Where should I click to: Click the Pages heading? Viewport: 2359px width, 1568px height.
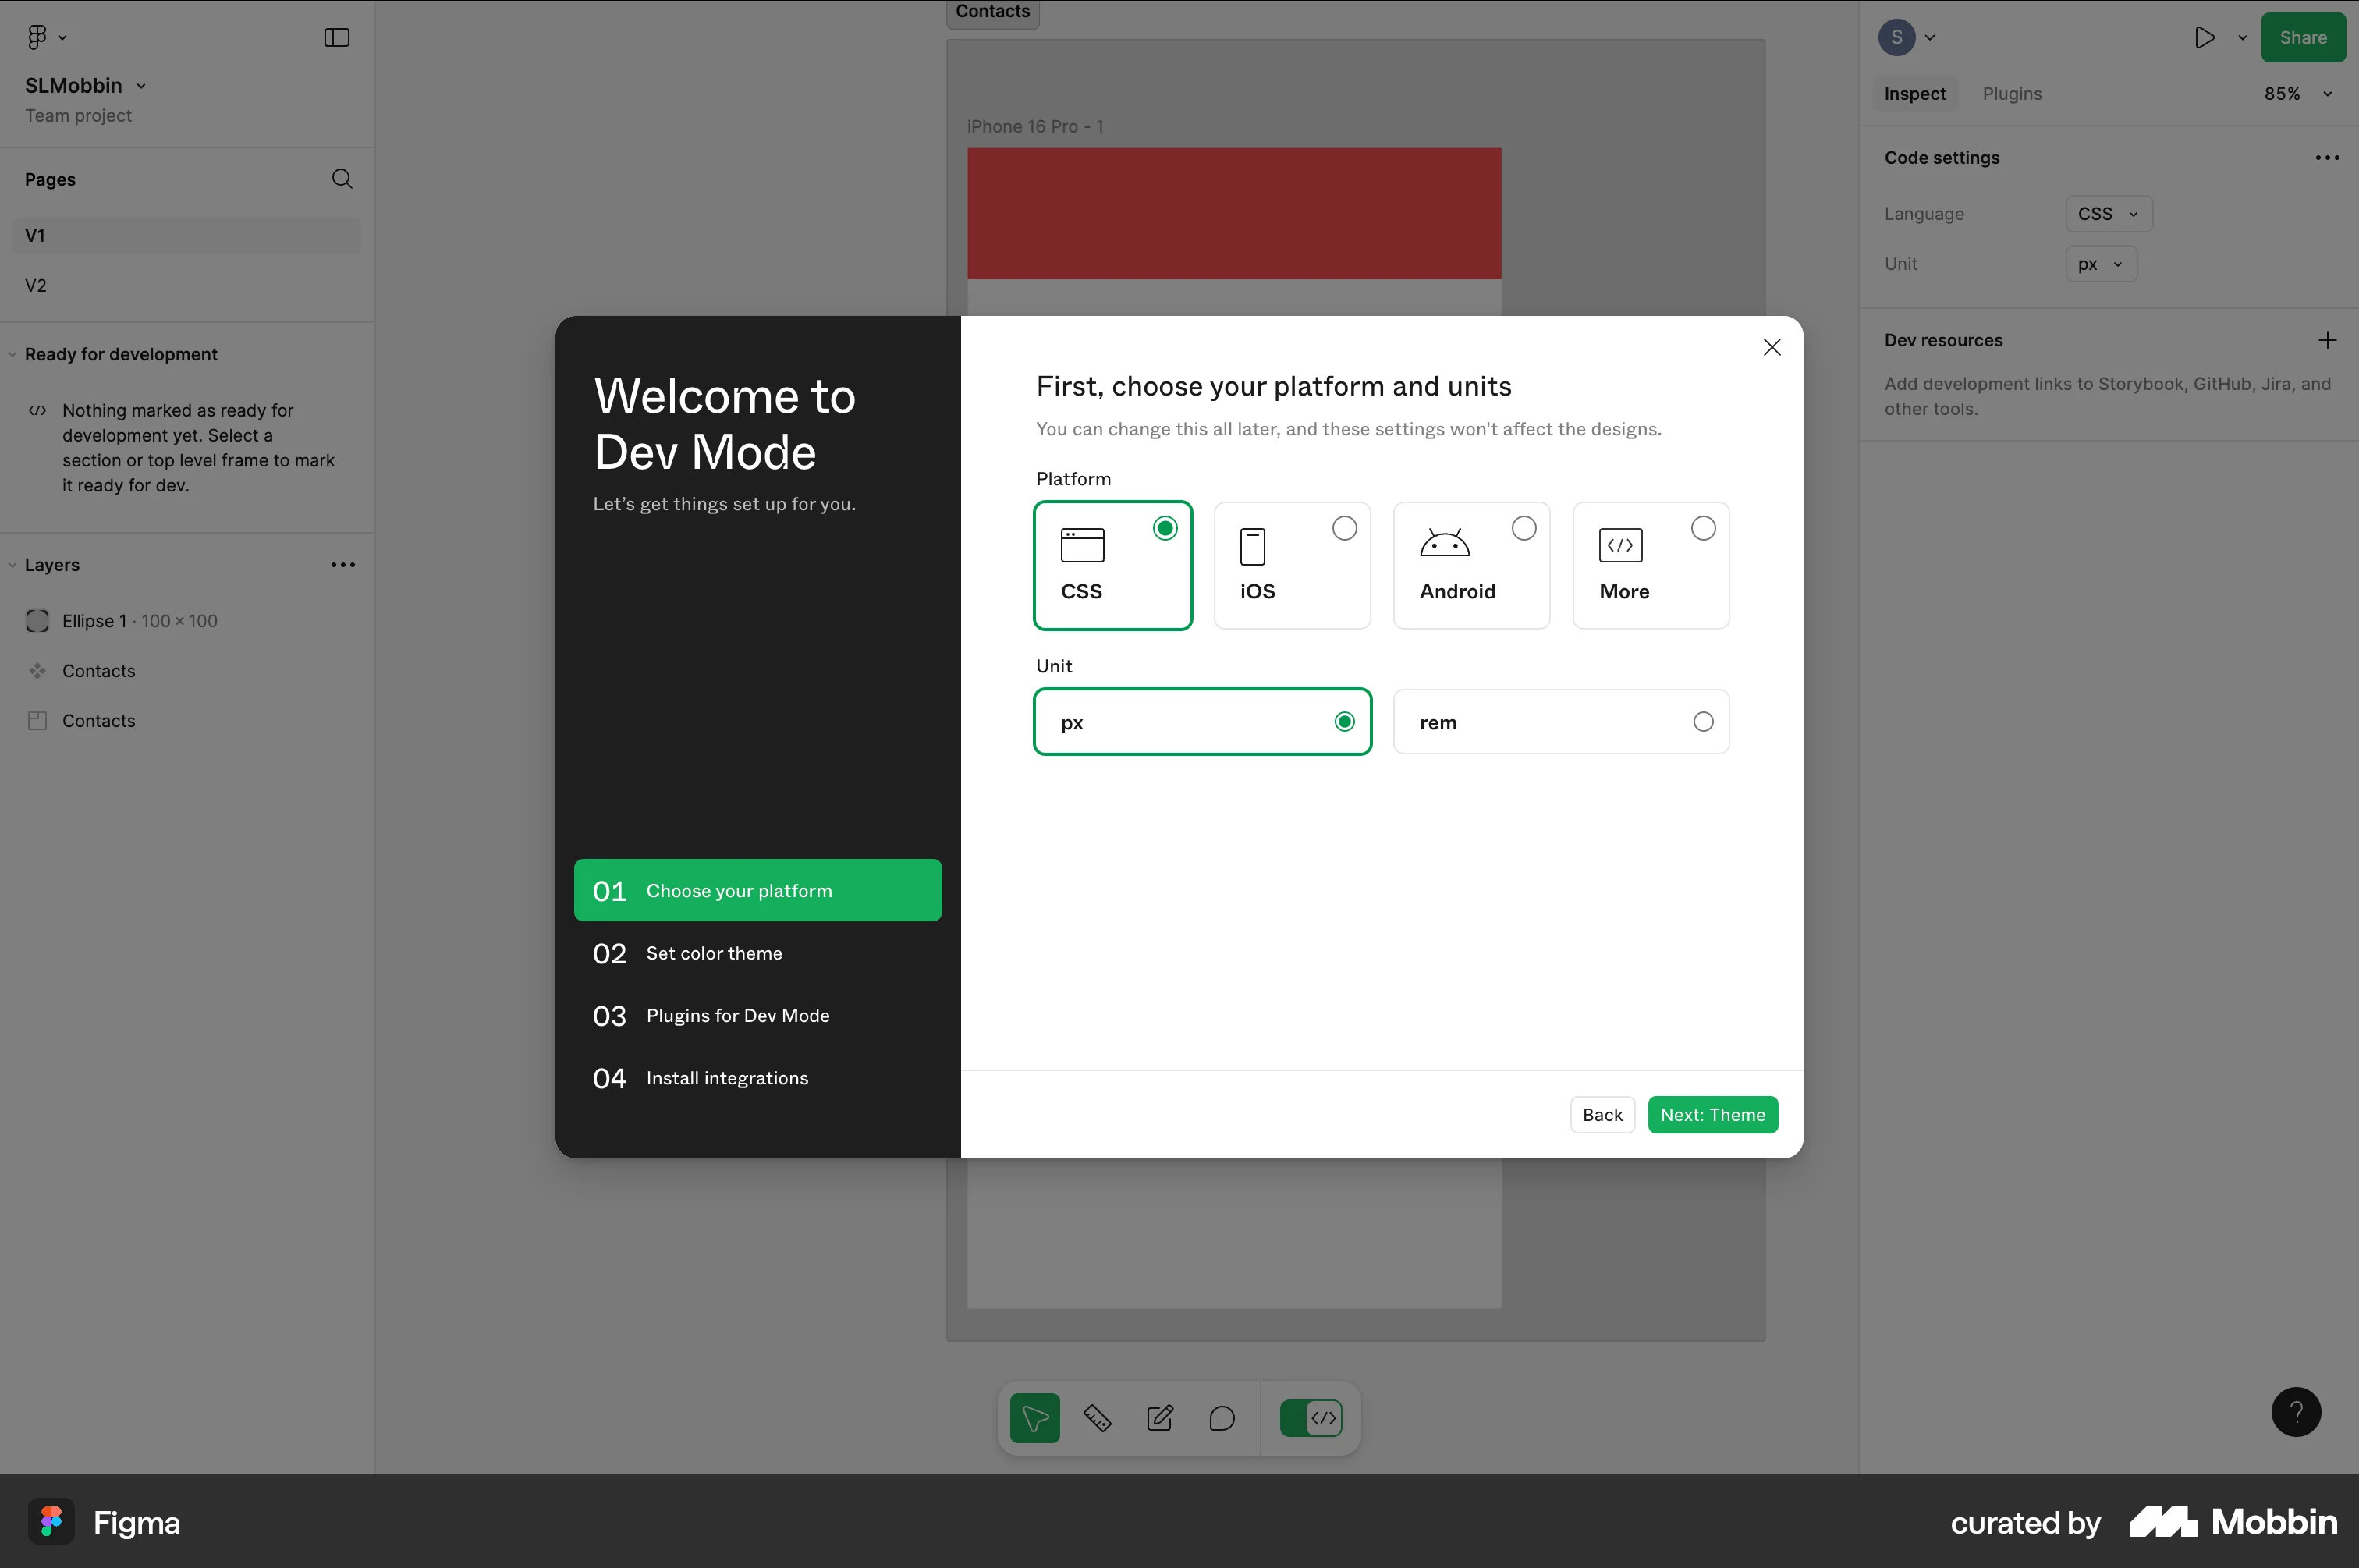(x=50, y=179)
